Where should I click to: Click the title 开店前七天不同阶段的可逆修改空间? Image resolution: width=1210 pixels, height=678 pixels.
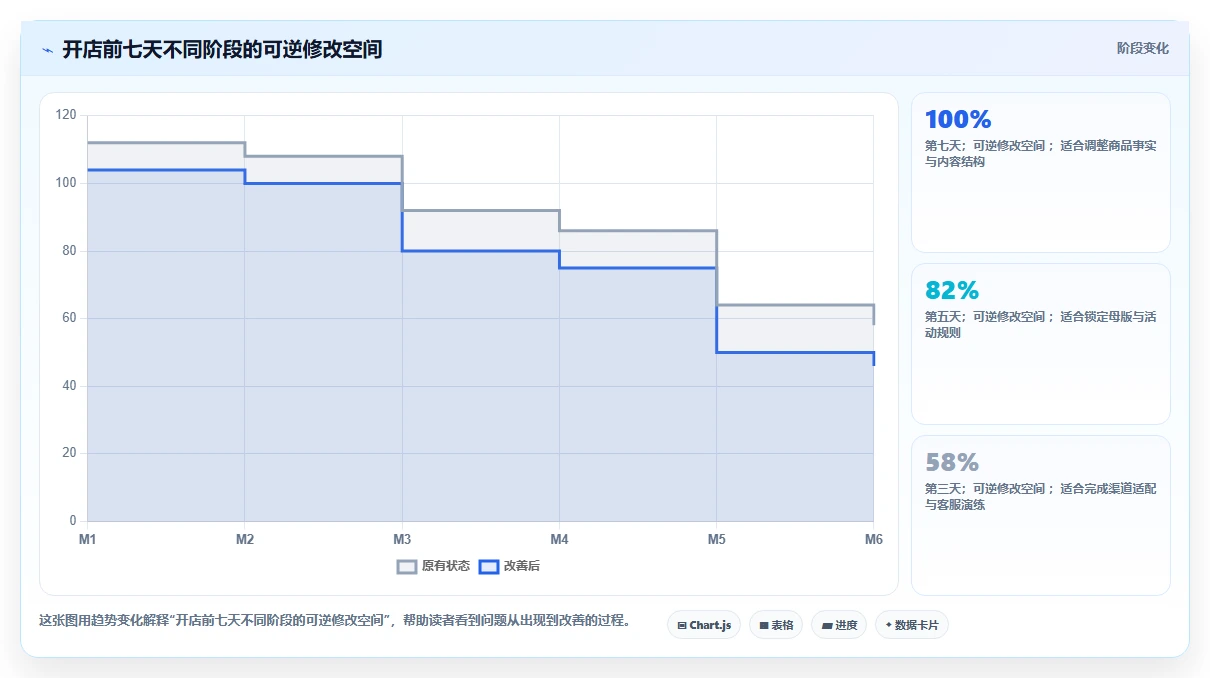222,49
